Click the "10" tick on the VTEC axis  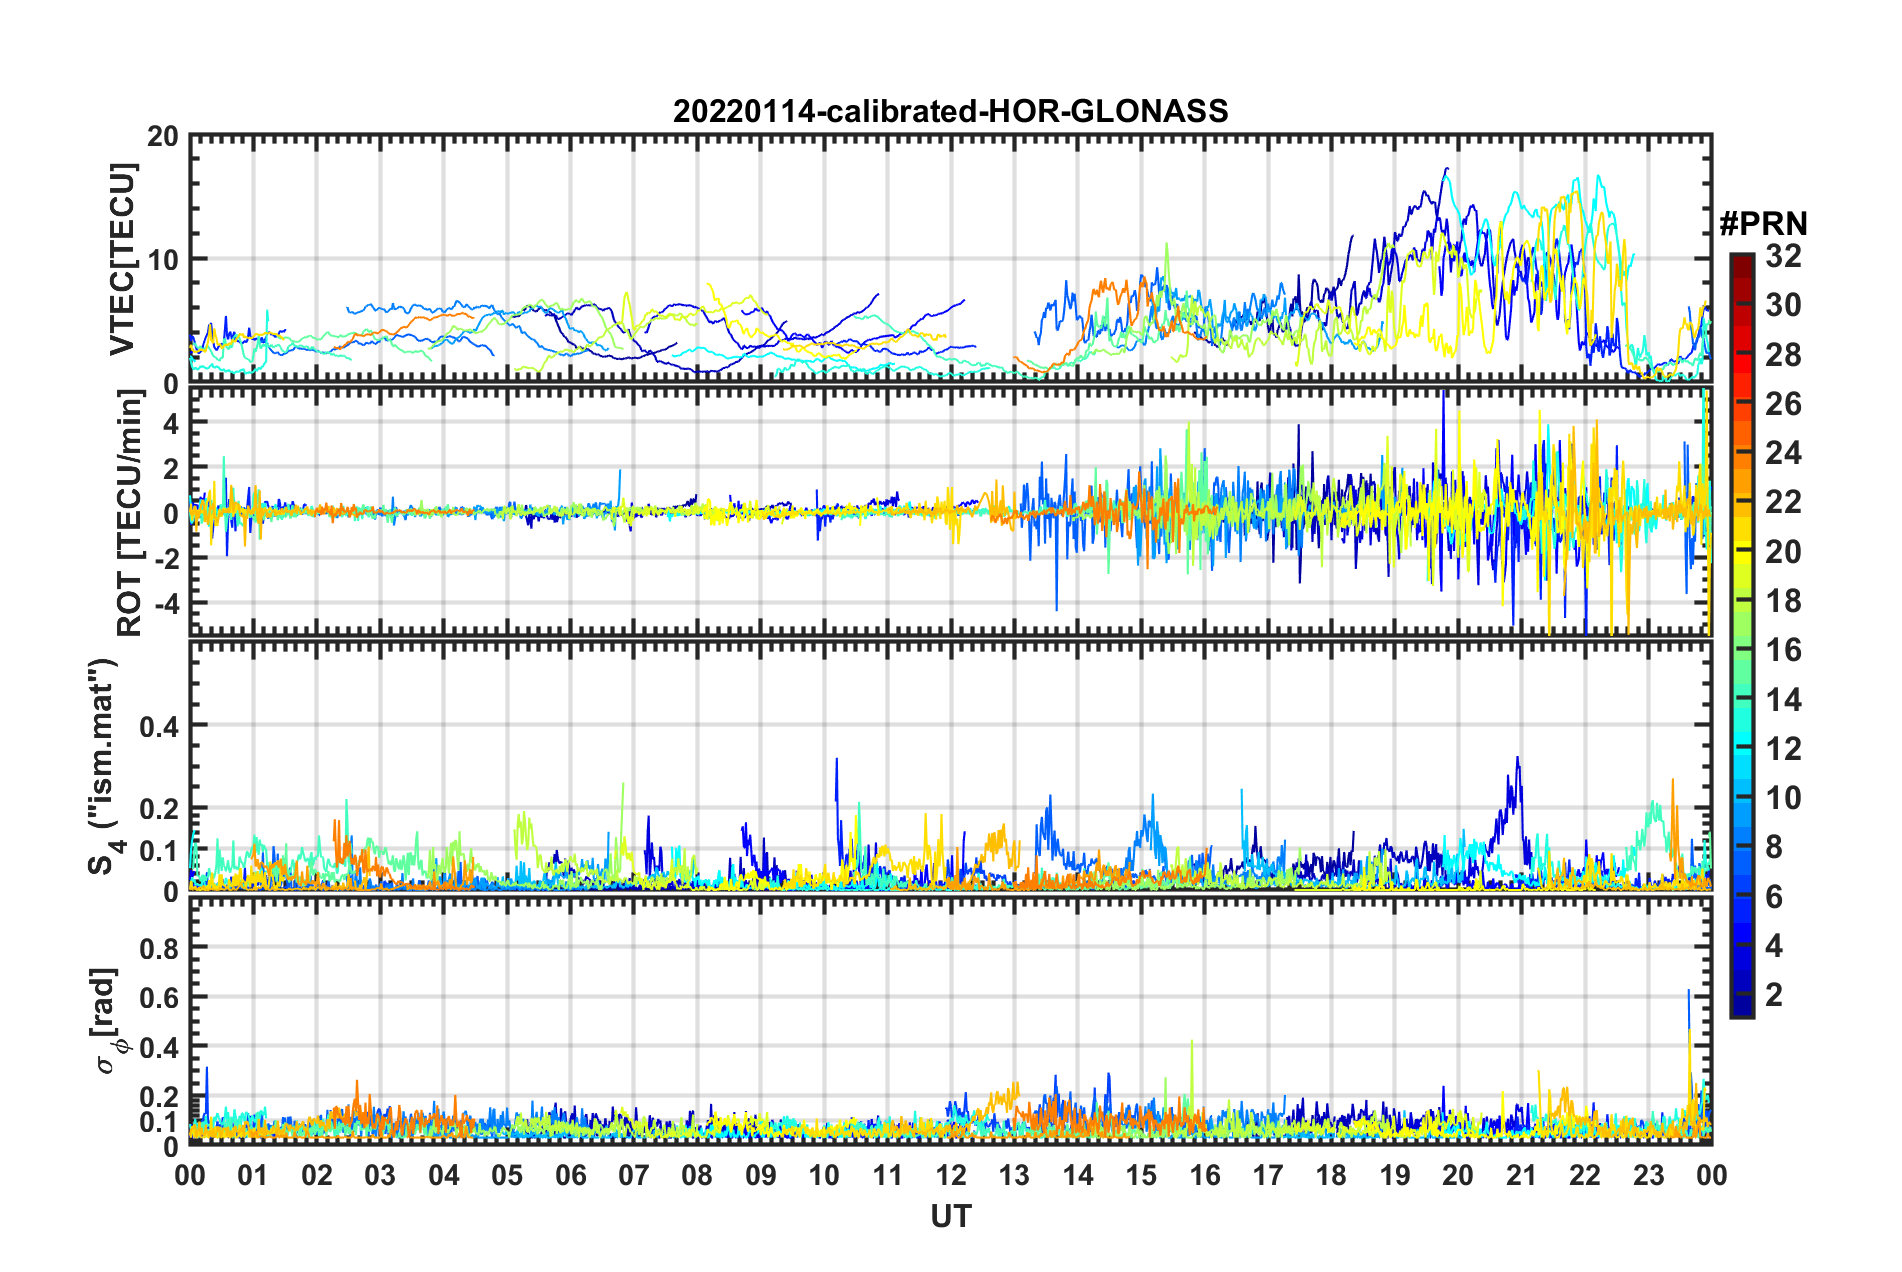click(x=163, y=260)
